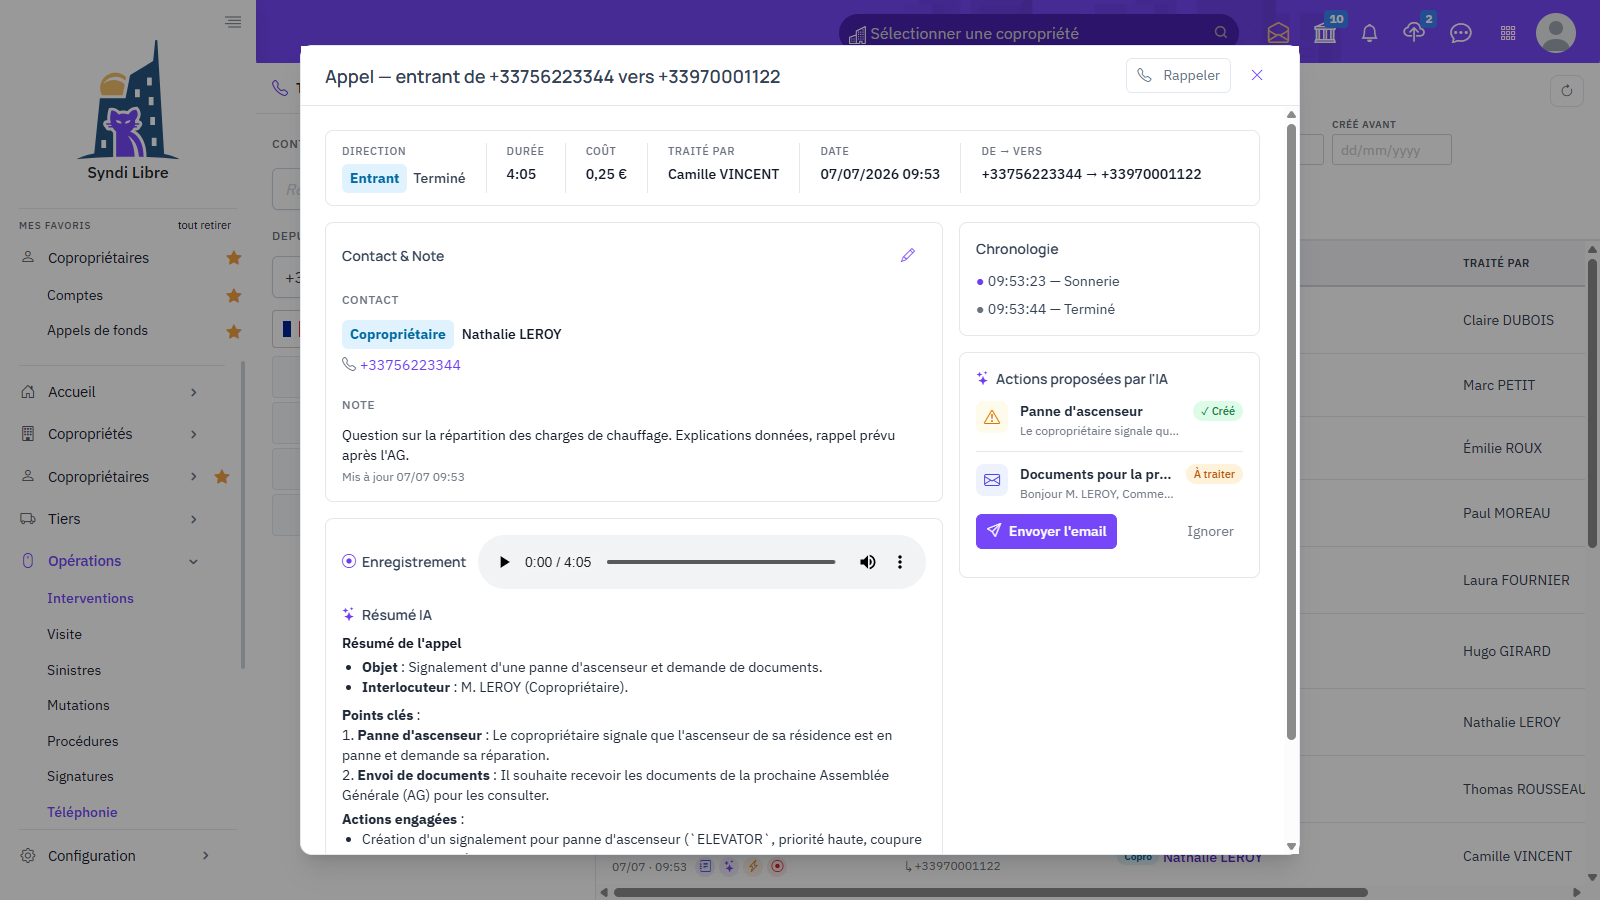Open the phone number +33756223344 link
Screen dimensions: 1600x900
coord(410,365)
